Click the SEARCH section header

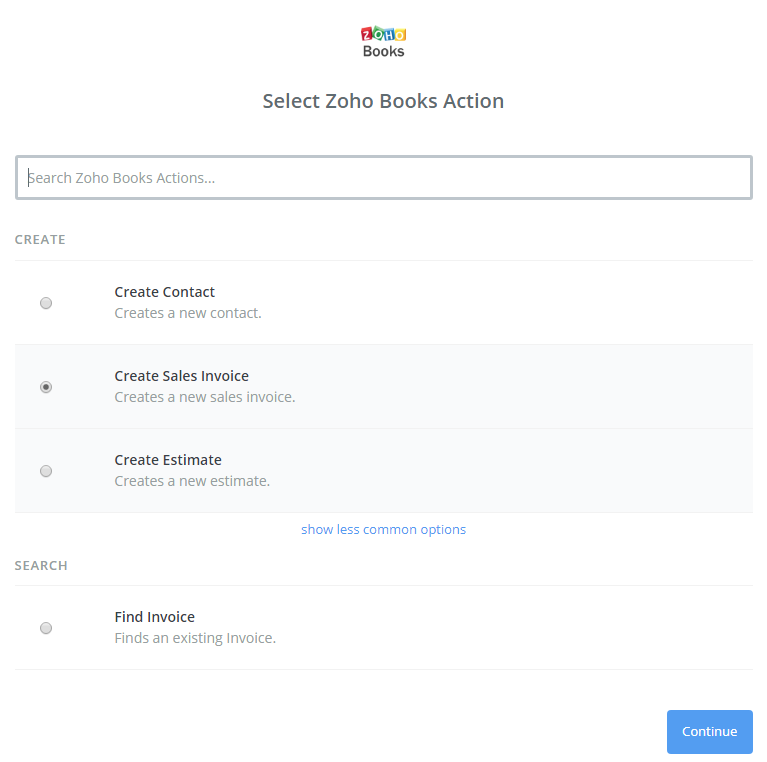[x=41, y=566]
